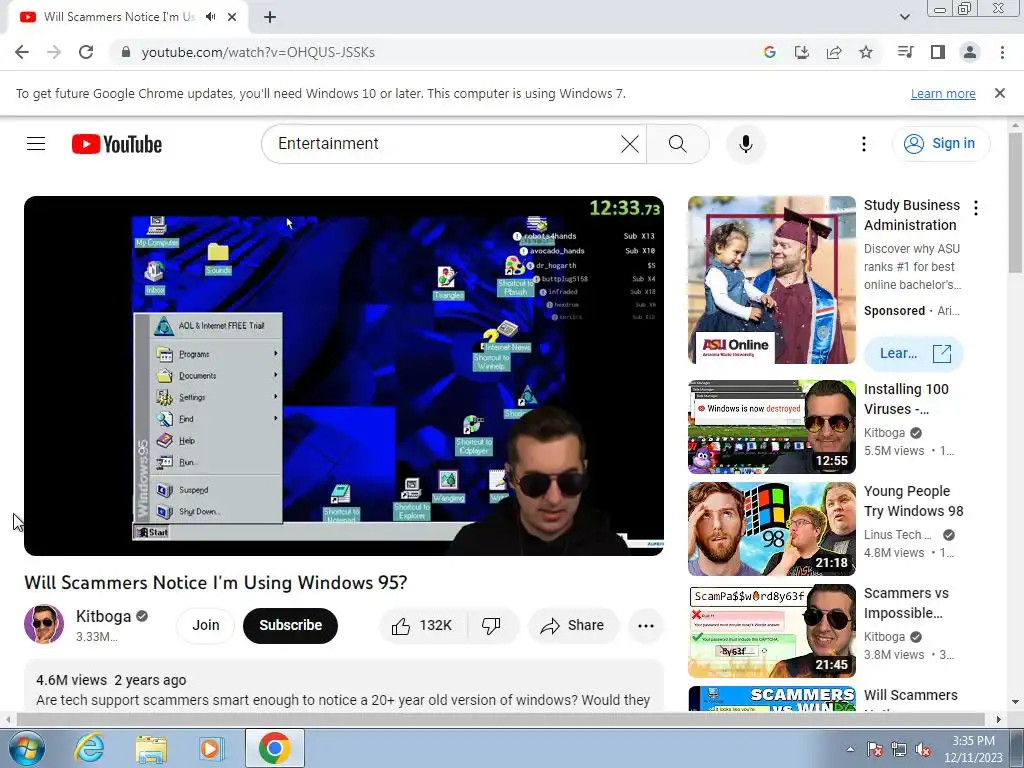Open Scammers vs Impossible video title
Image resolution: width=1024 pixels, height=768 pixels.
906,603
